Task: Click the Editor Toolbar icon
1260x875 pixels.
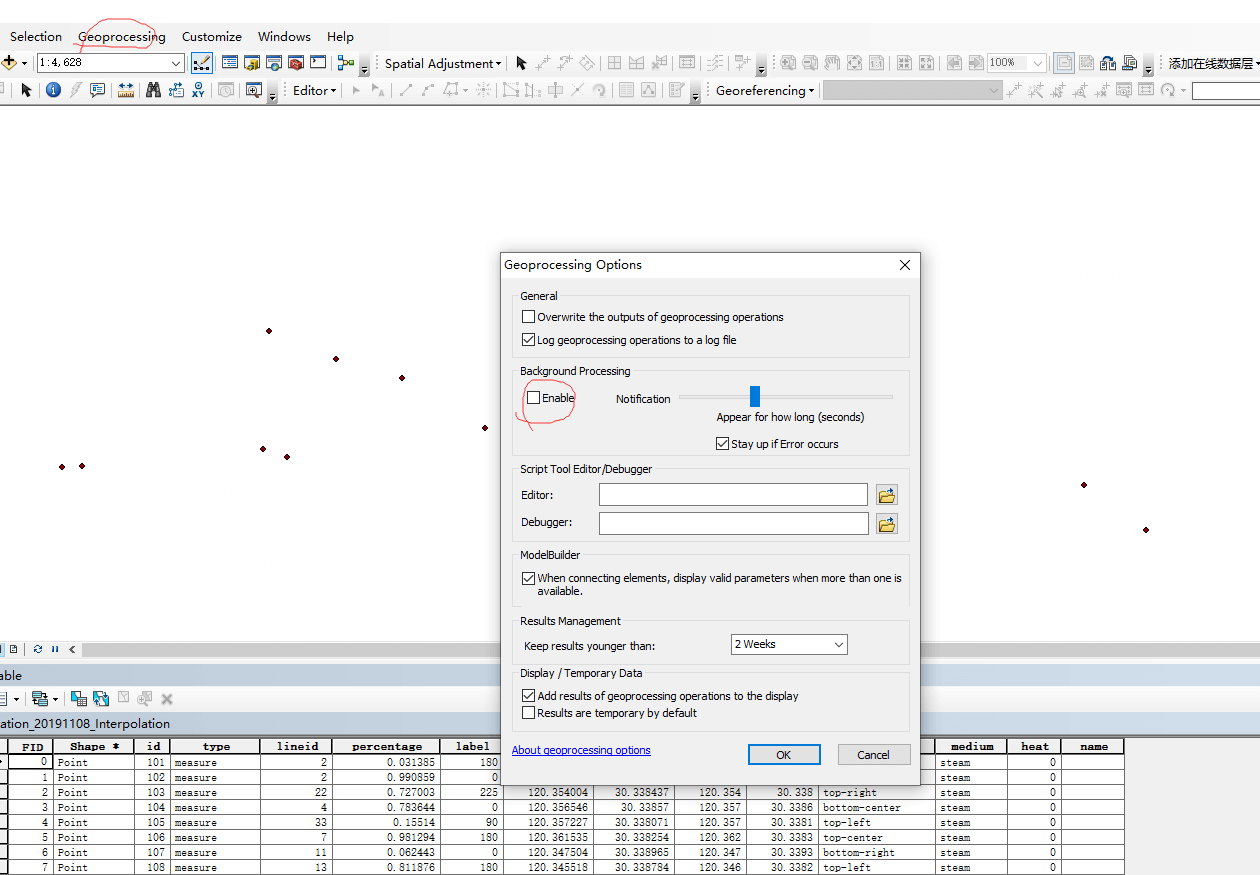Action: point(201,63)
